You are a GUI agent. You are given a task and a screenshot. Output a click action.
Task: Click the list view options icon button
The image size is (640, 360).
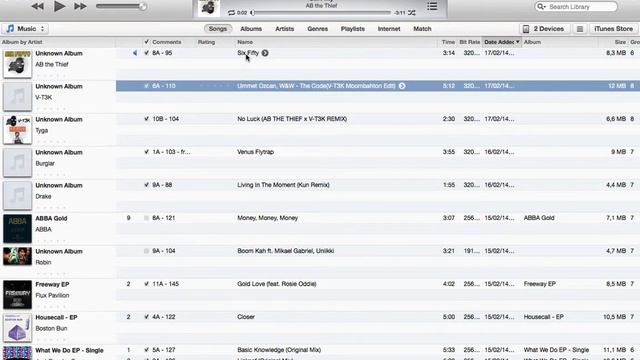click(x=580, y=29)
